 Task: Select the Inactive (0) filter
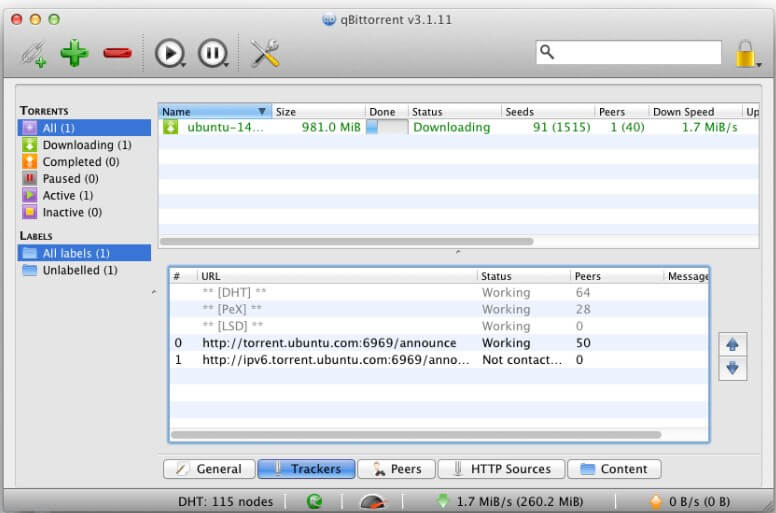click(84, 212)
